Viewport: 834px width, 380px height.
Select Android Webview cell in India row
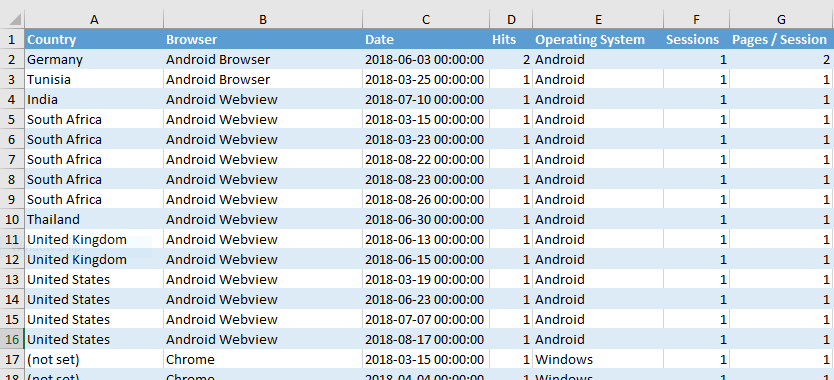(x=263, y=100)
